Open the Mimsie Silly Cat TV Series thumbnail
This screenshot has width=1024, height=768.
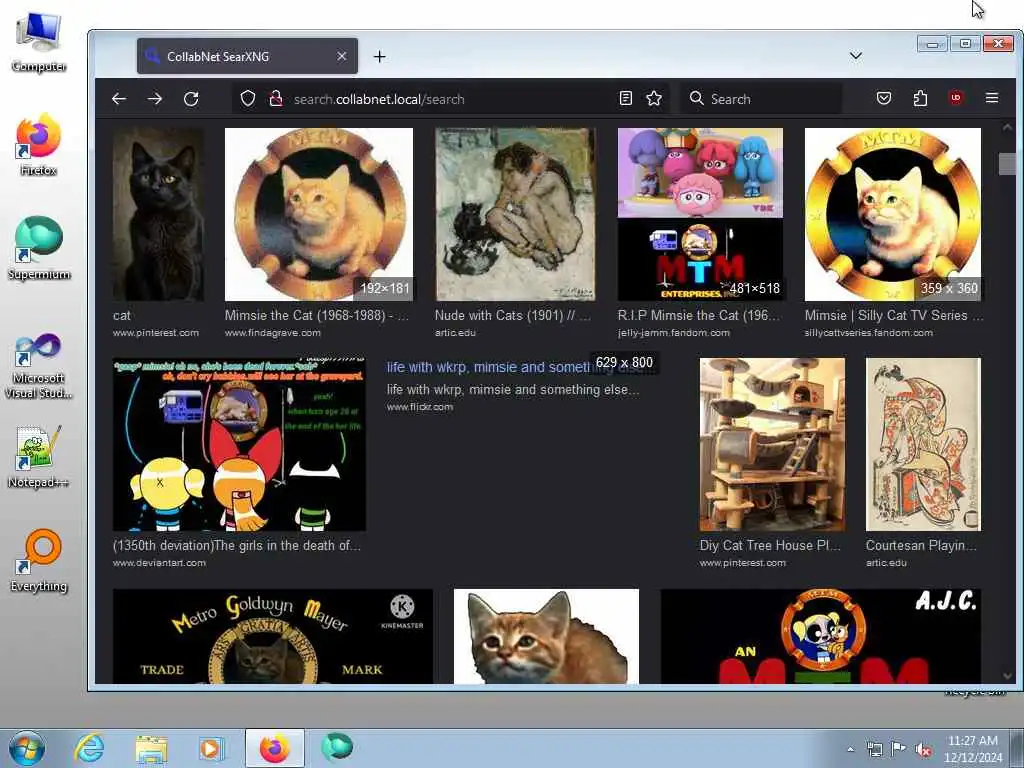click(x=893, y=214)
